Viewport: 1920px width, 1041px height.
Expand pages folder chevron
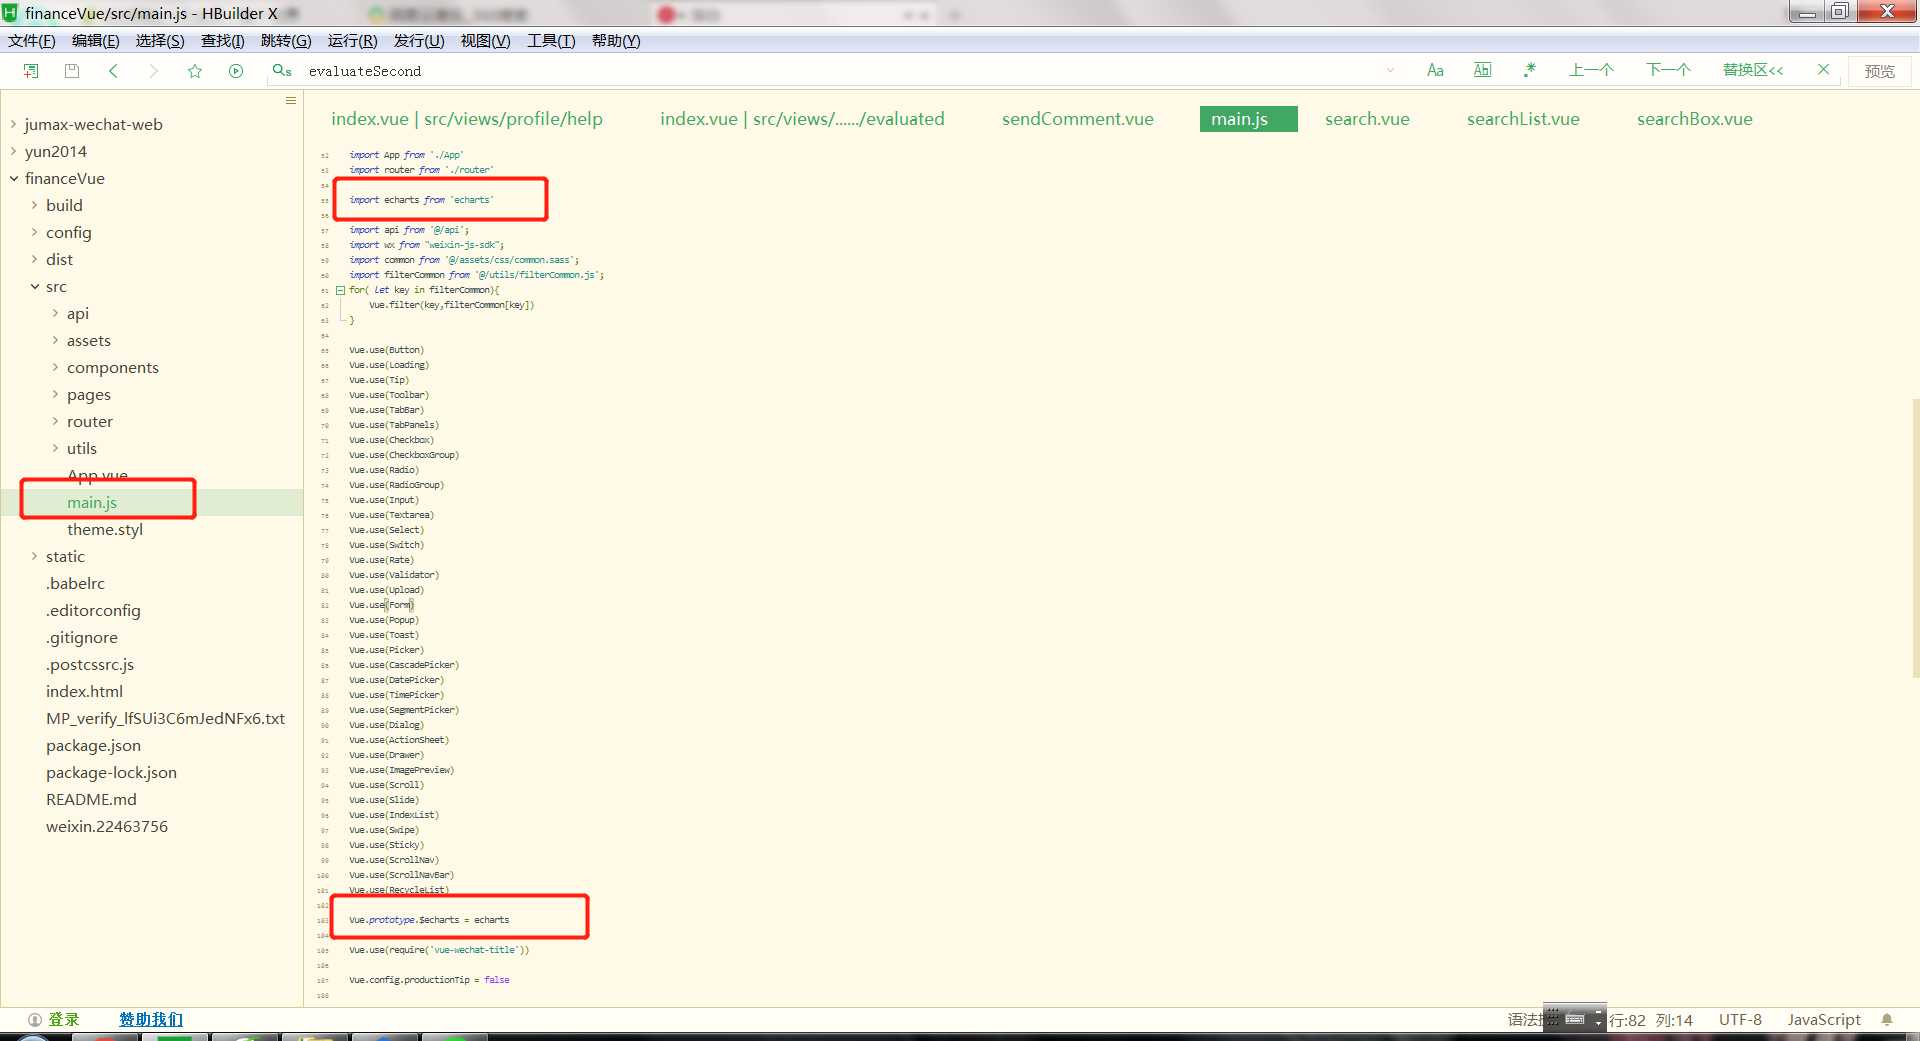(x=55, y=394)
